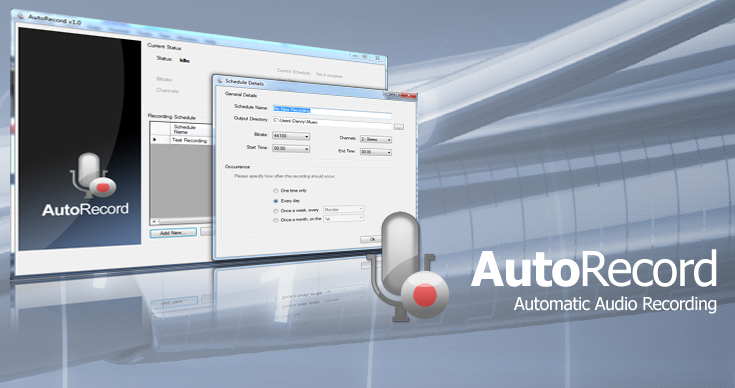Click the row arrow beside Test Recording
The height and width of the screenshot is (388, 735).
pyautogui.click(x=155, y=140)
